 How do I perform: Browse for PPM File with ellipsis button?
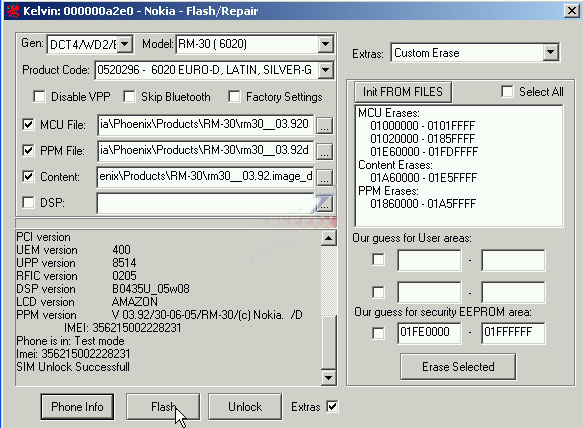click(324, 151)
